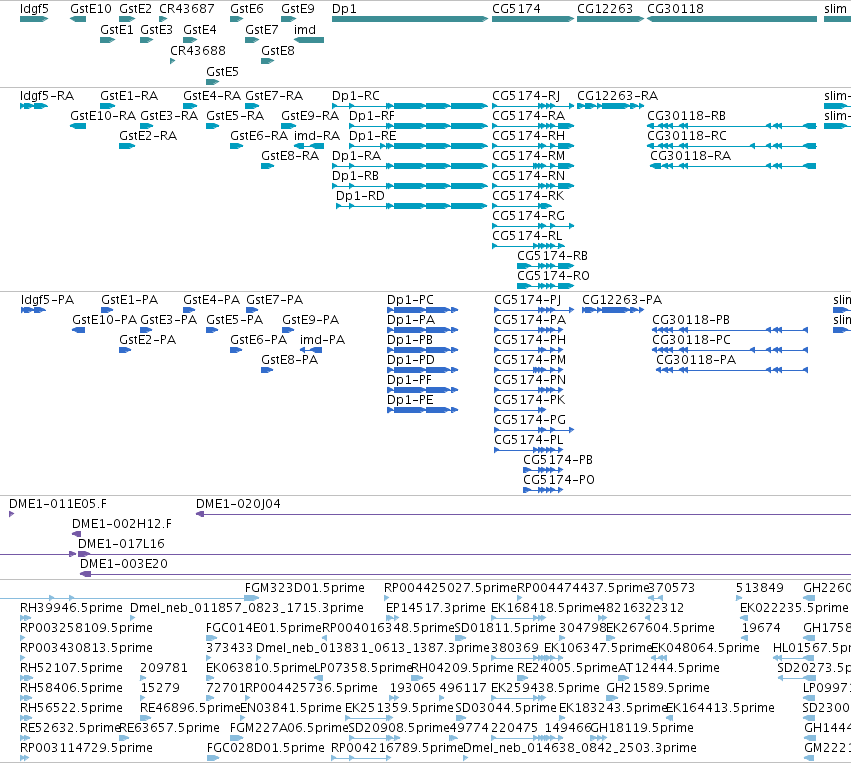Viewport: 851px width, 763px height.
Task: Click protein Idgf5-PA label
Action: point(47,300)
